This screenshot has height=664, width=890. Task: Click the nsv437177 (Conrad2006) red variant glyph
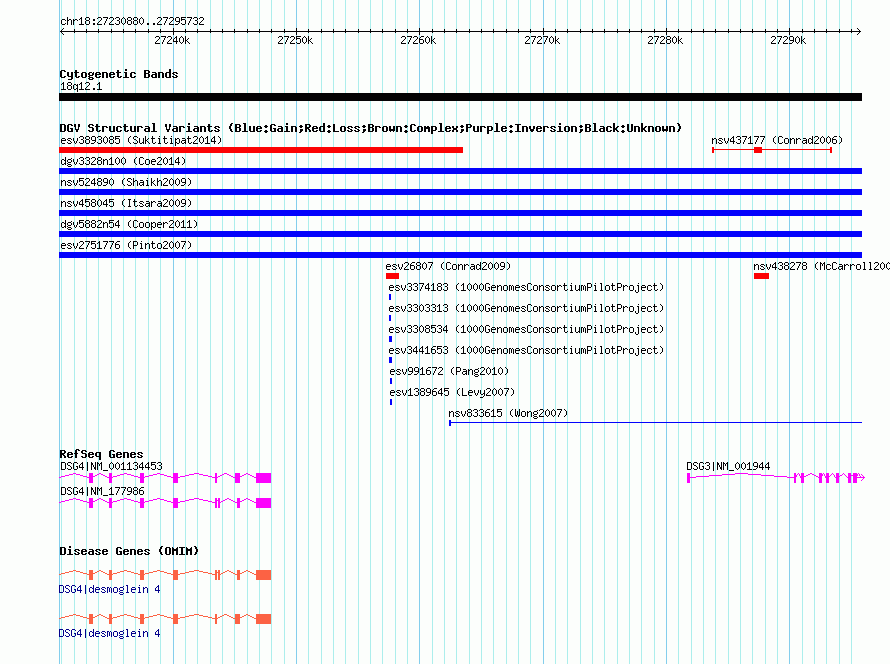772,150
